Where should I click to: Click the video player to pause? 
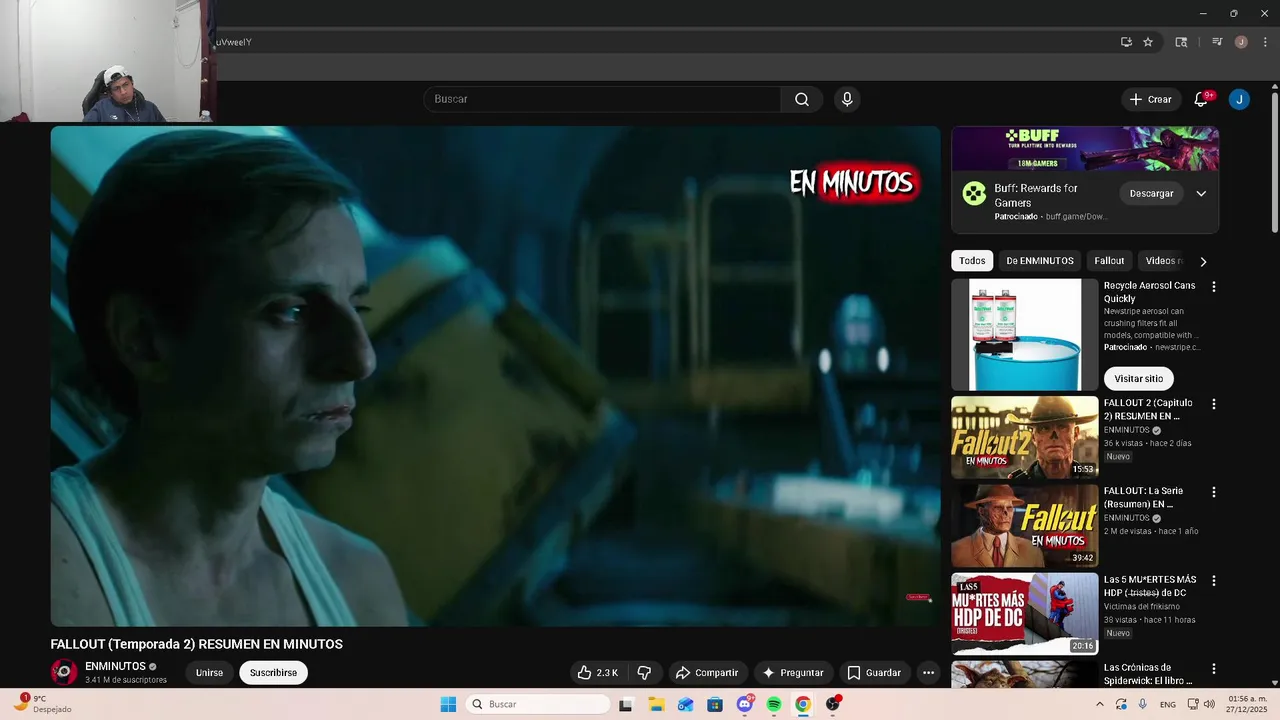tap(495, 376)
